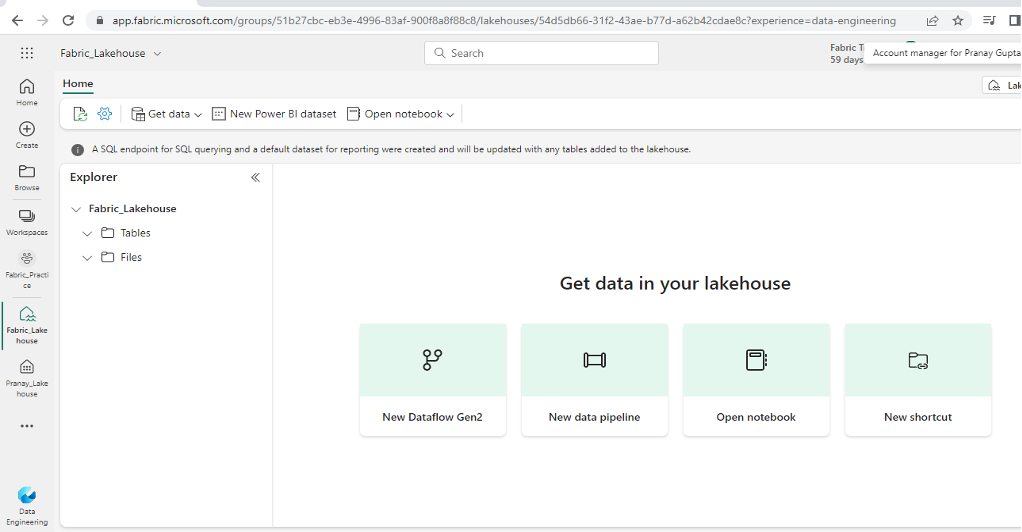This screenshot has height=532, width=1022.
Task: Open the Fabric_Lakehouse title dropdown
Action: pyautogui.click(x=157, y=53)
